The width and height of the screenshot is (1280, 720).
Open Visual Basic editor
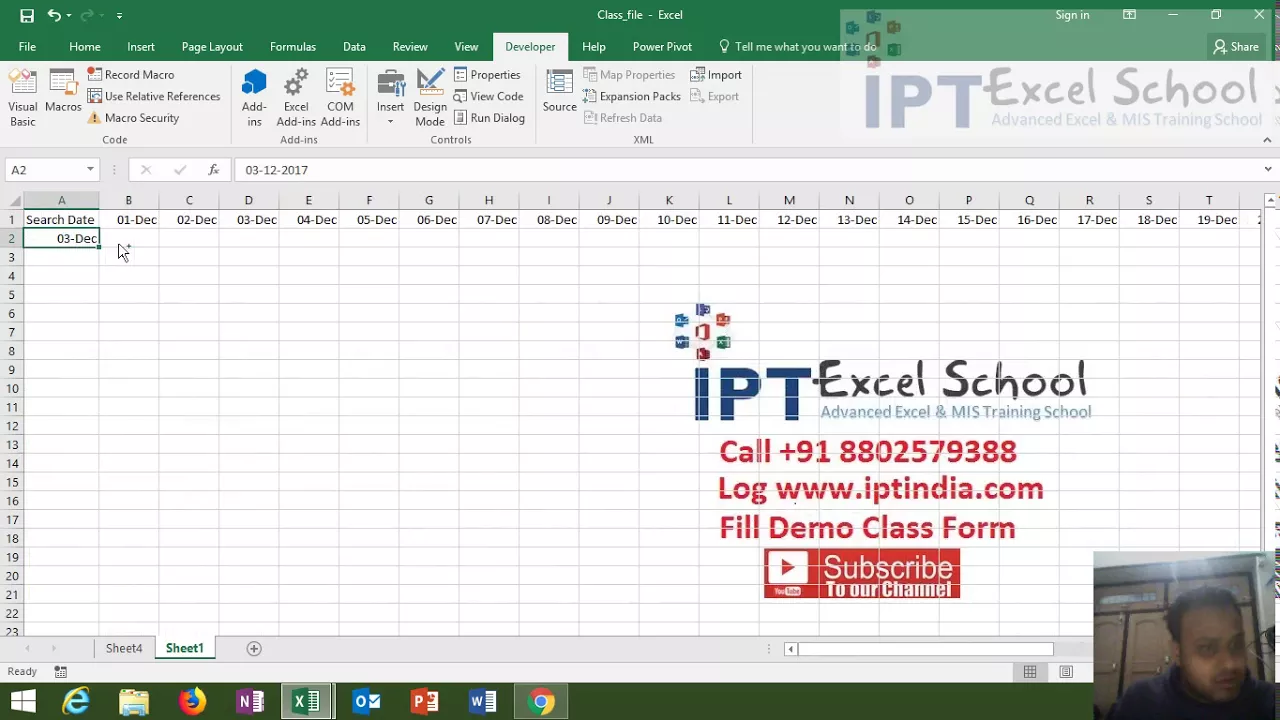coord(23,98)
